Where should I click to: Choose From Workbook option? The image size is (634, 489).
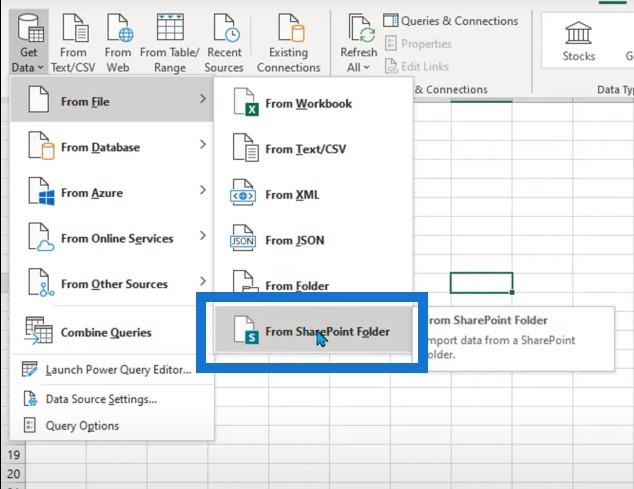point(308,104)
